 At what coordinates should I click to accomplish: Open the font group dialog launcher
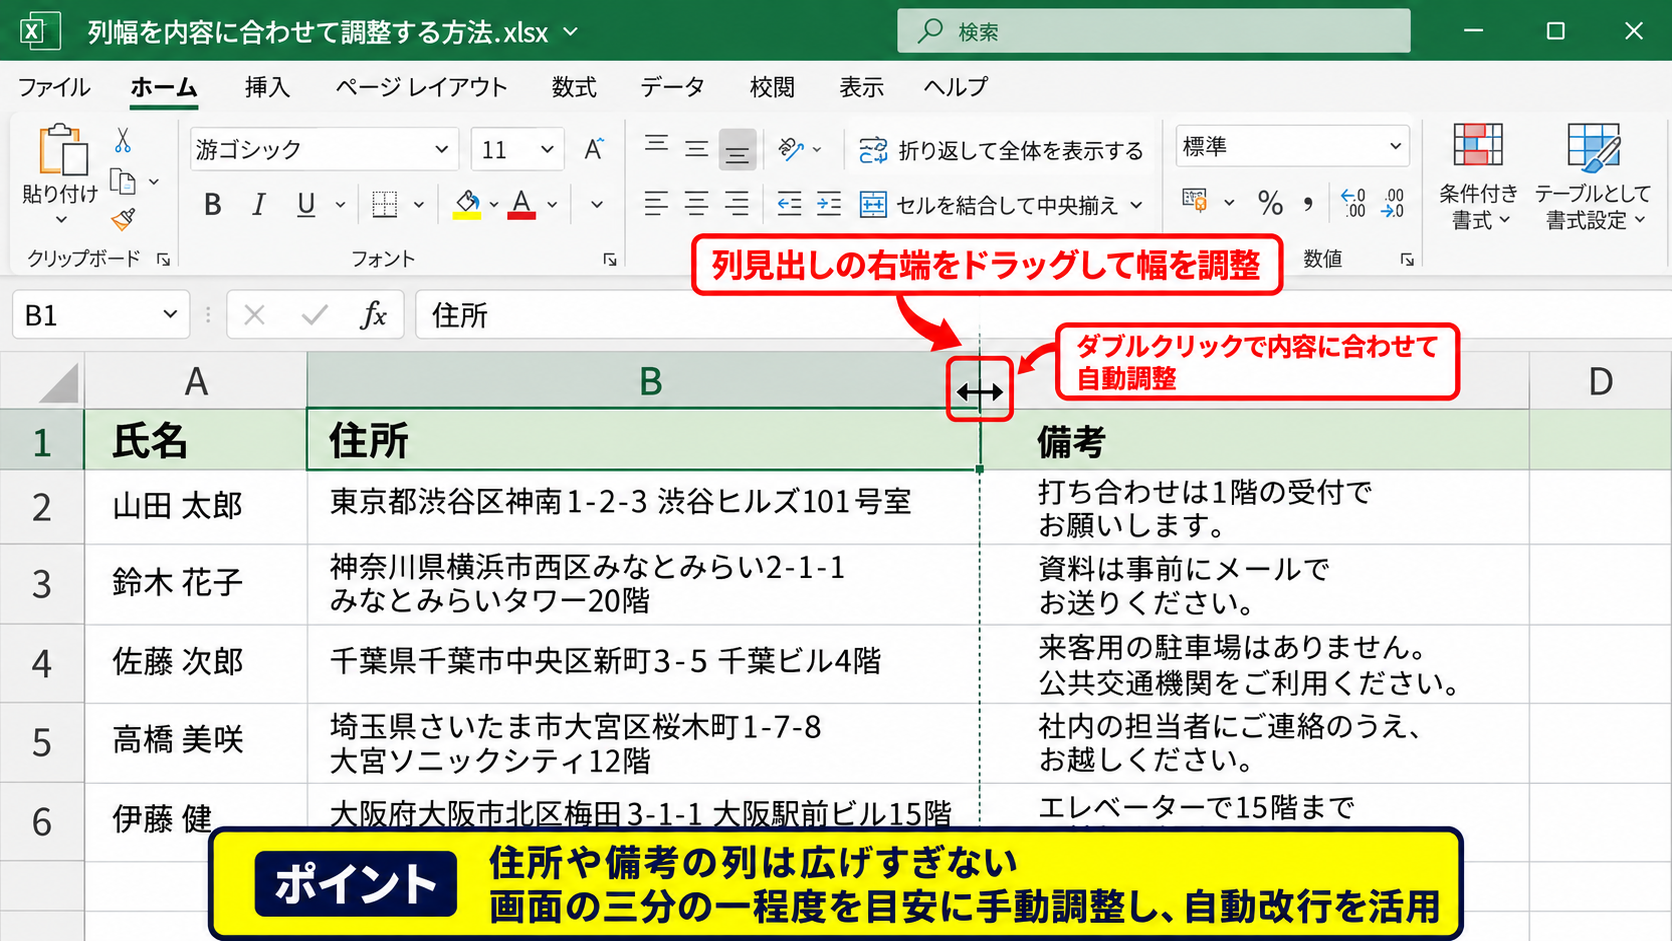(610, 260)
